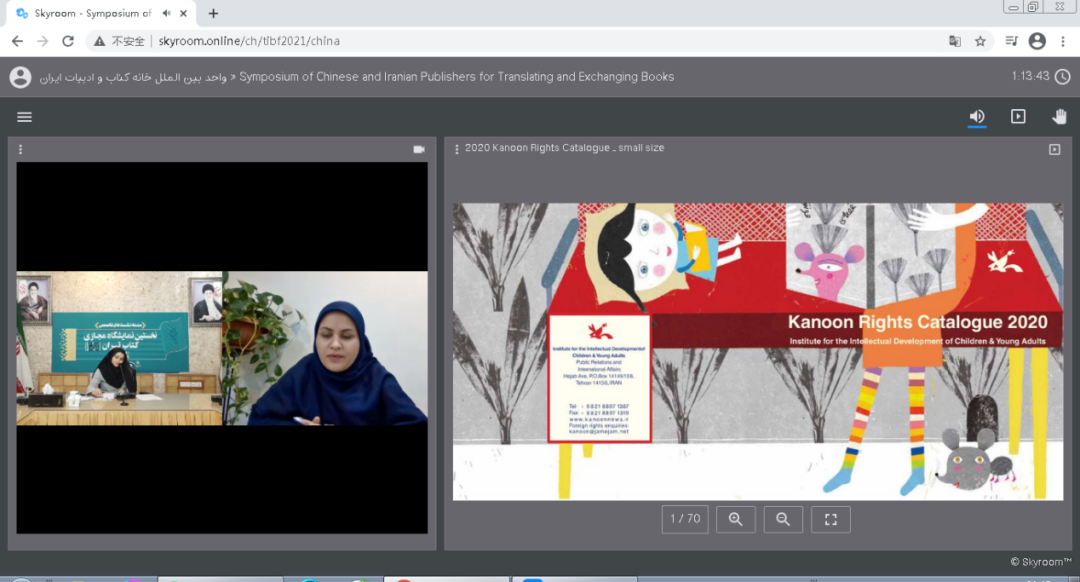Click the session timer clock icon
The height and width of the screenshot is (582, 1080).
[x=1062, y=77]
